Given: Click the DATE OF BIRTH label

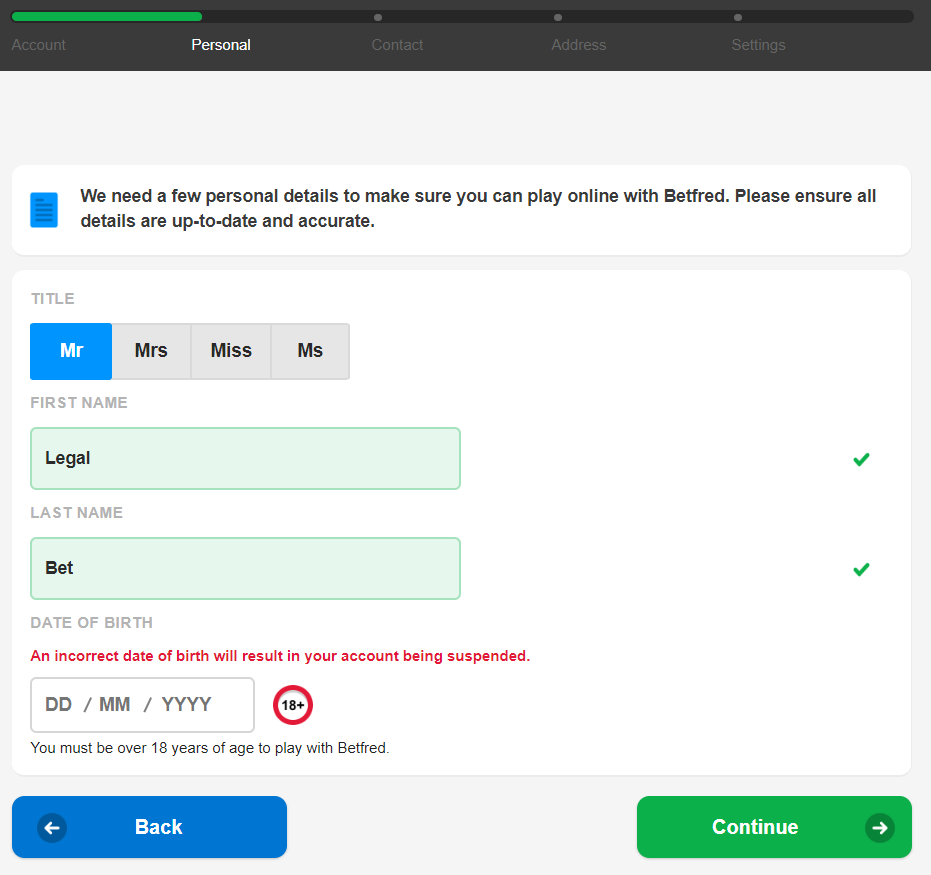Looking at the screenshot, I should (x=91, y=623).
